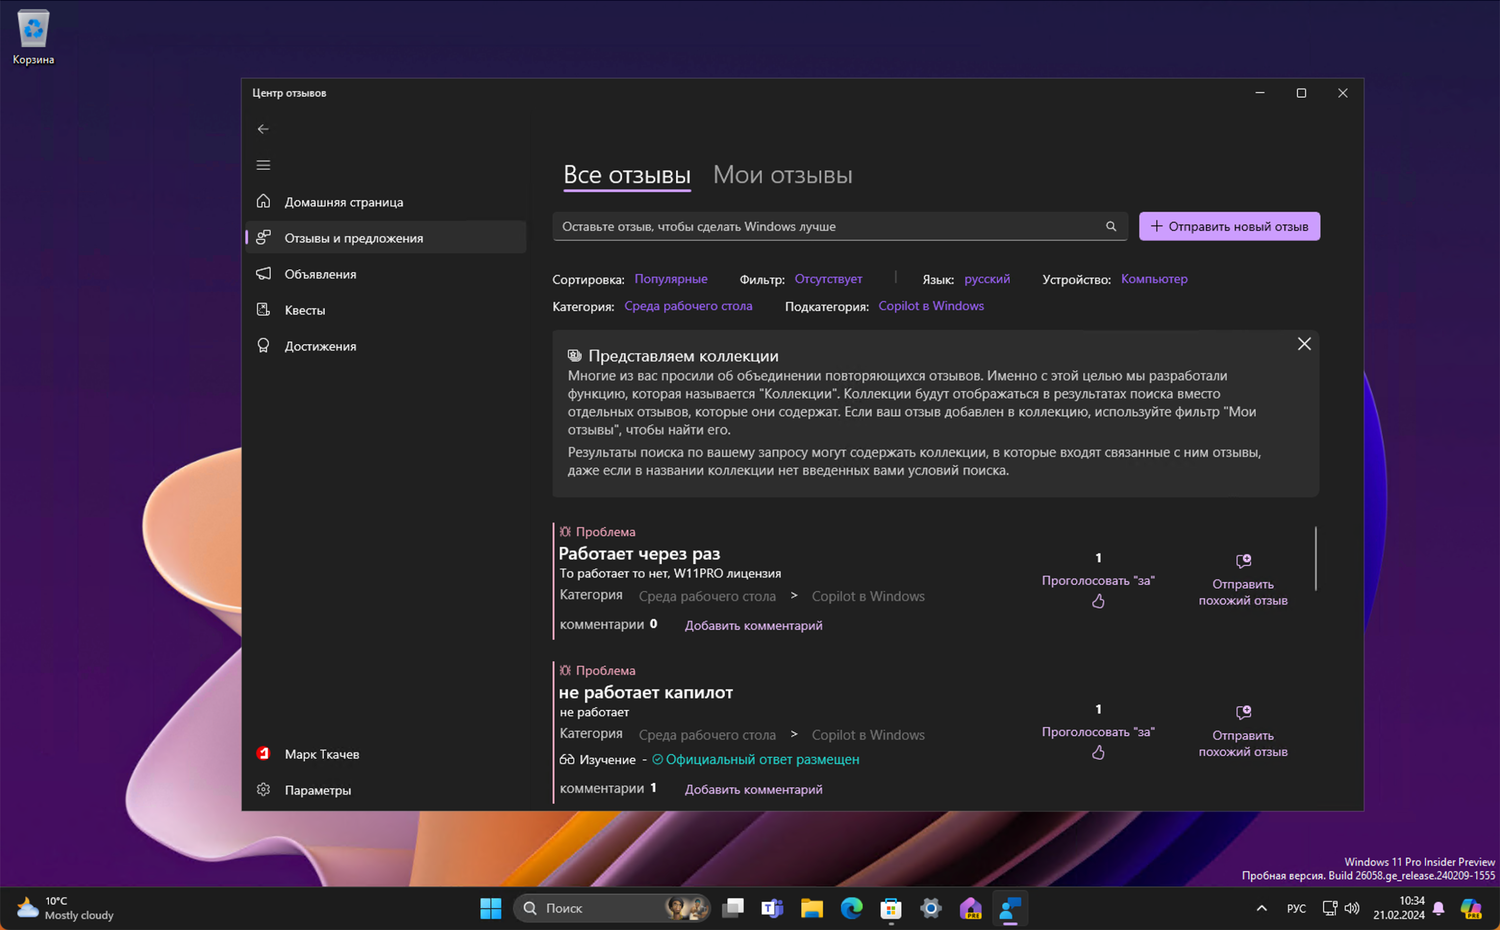Open the Подкатегория dropdown Copilot в Windows
This screenshot has width=1500, height=930.
point(931,306)
